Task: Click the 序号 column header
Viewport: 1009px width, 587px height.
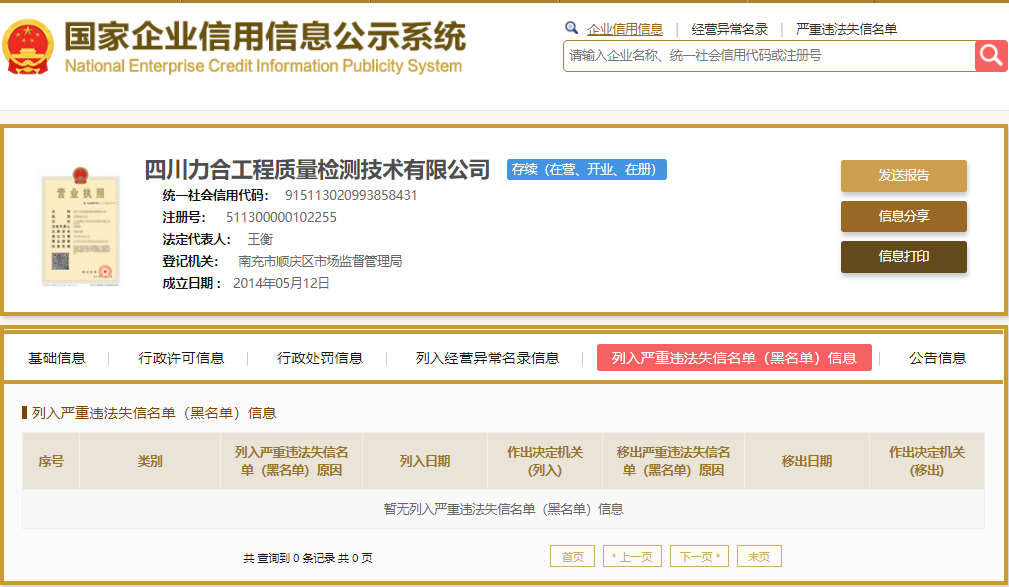Action: tap(51, 461)
